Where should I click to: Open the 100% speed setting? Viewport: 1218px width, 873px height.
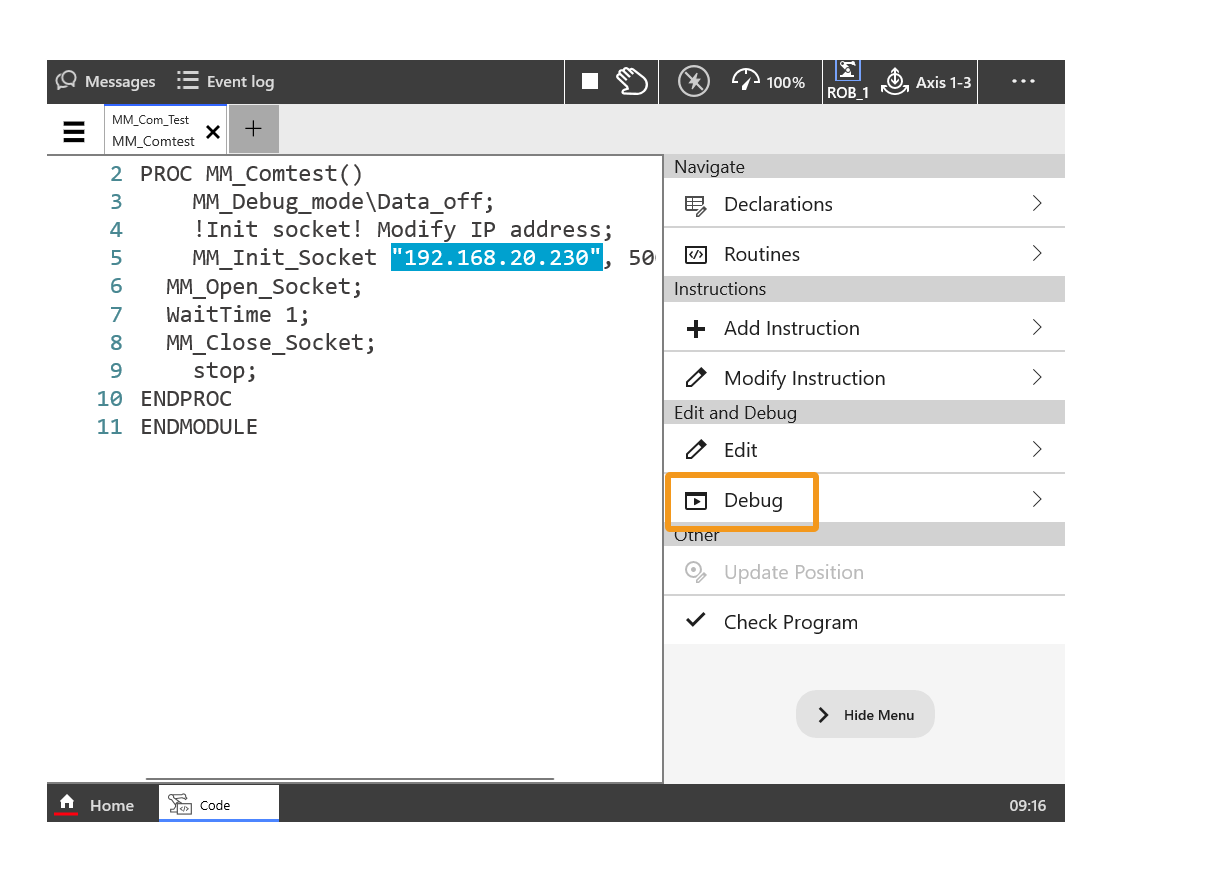click(768, 82)
